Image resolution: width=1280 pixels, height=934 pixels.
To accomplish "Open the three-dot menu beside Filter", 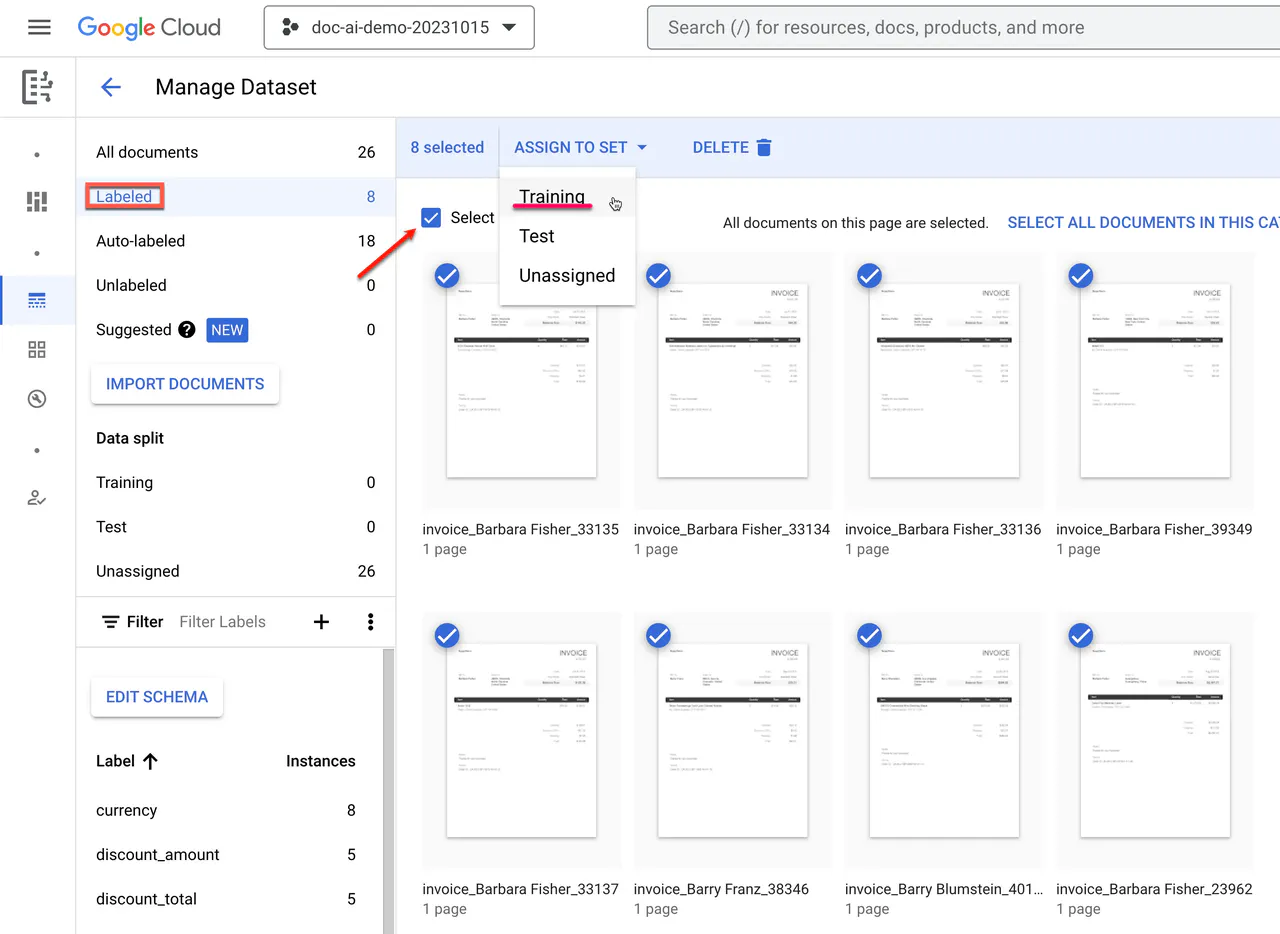I will pyautogui.click(x=370, y=622).
